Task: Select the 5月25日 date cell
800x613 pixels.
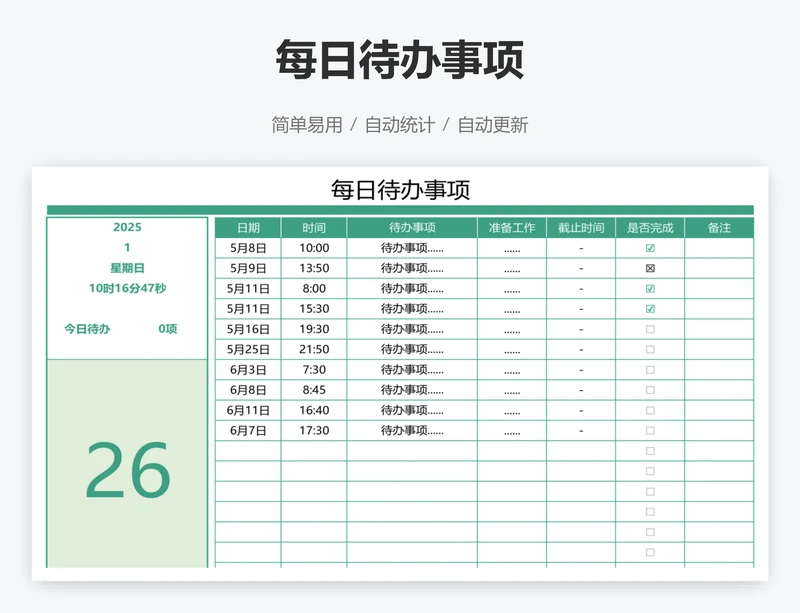Action: click(248, 350)
